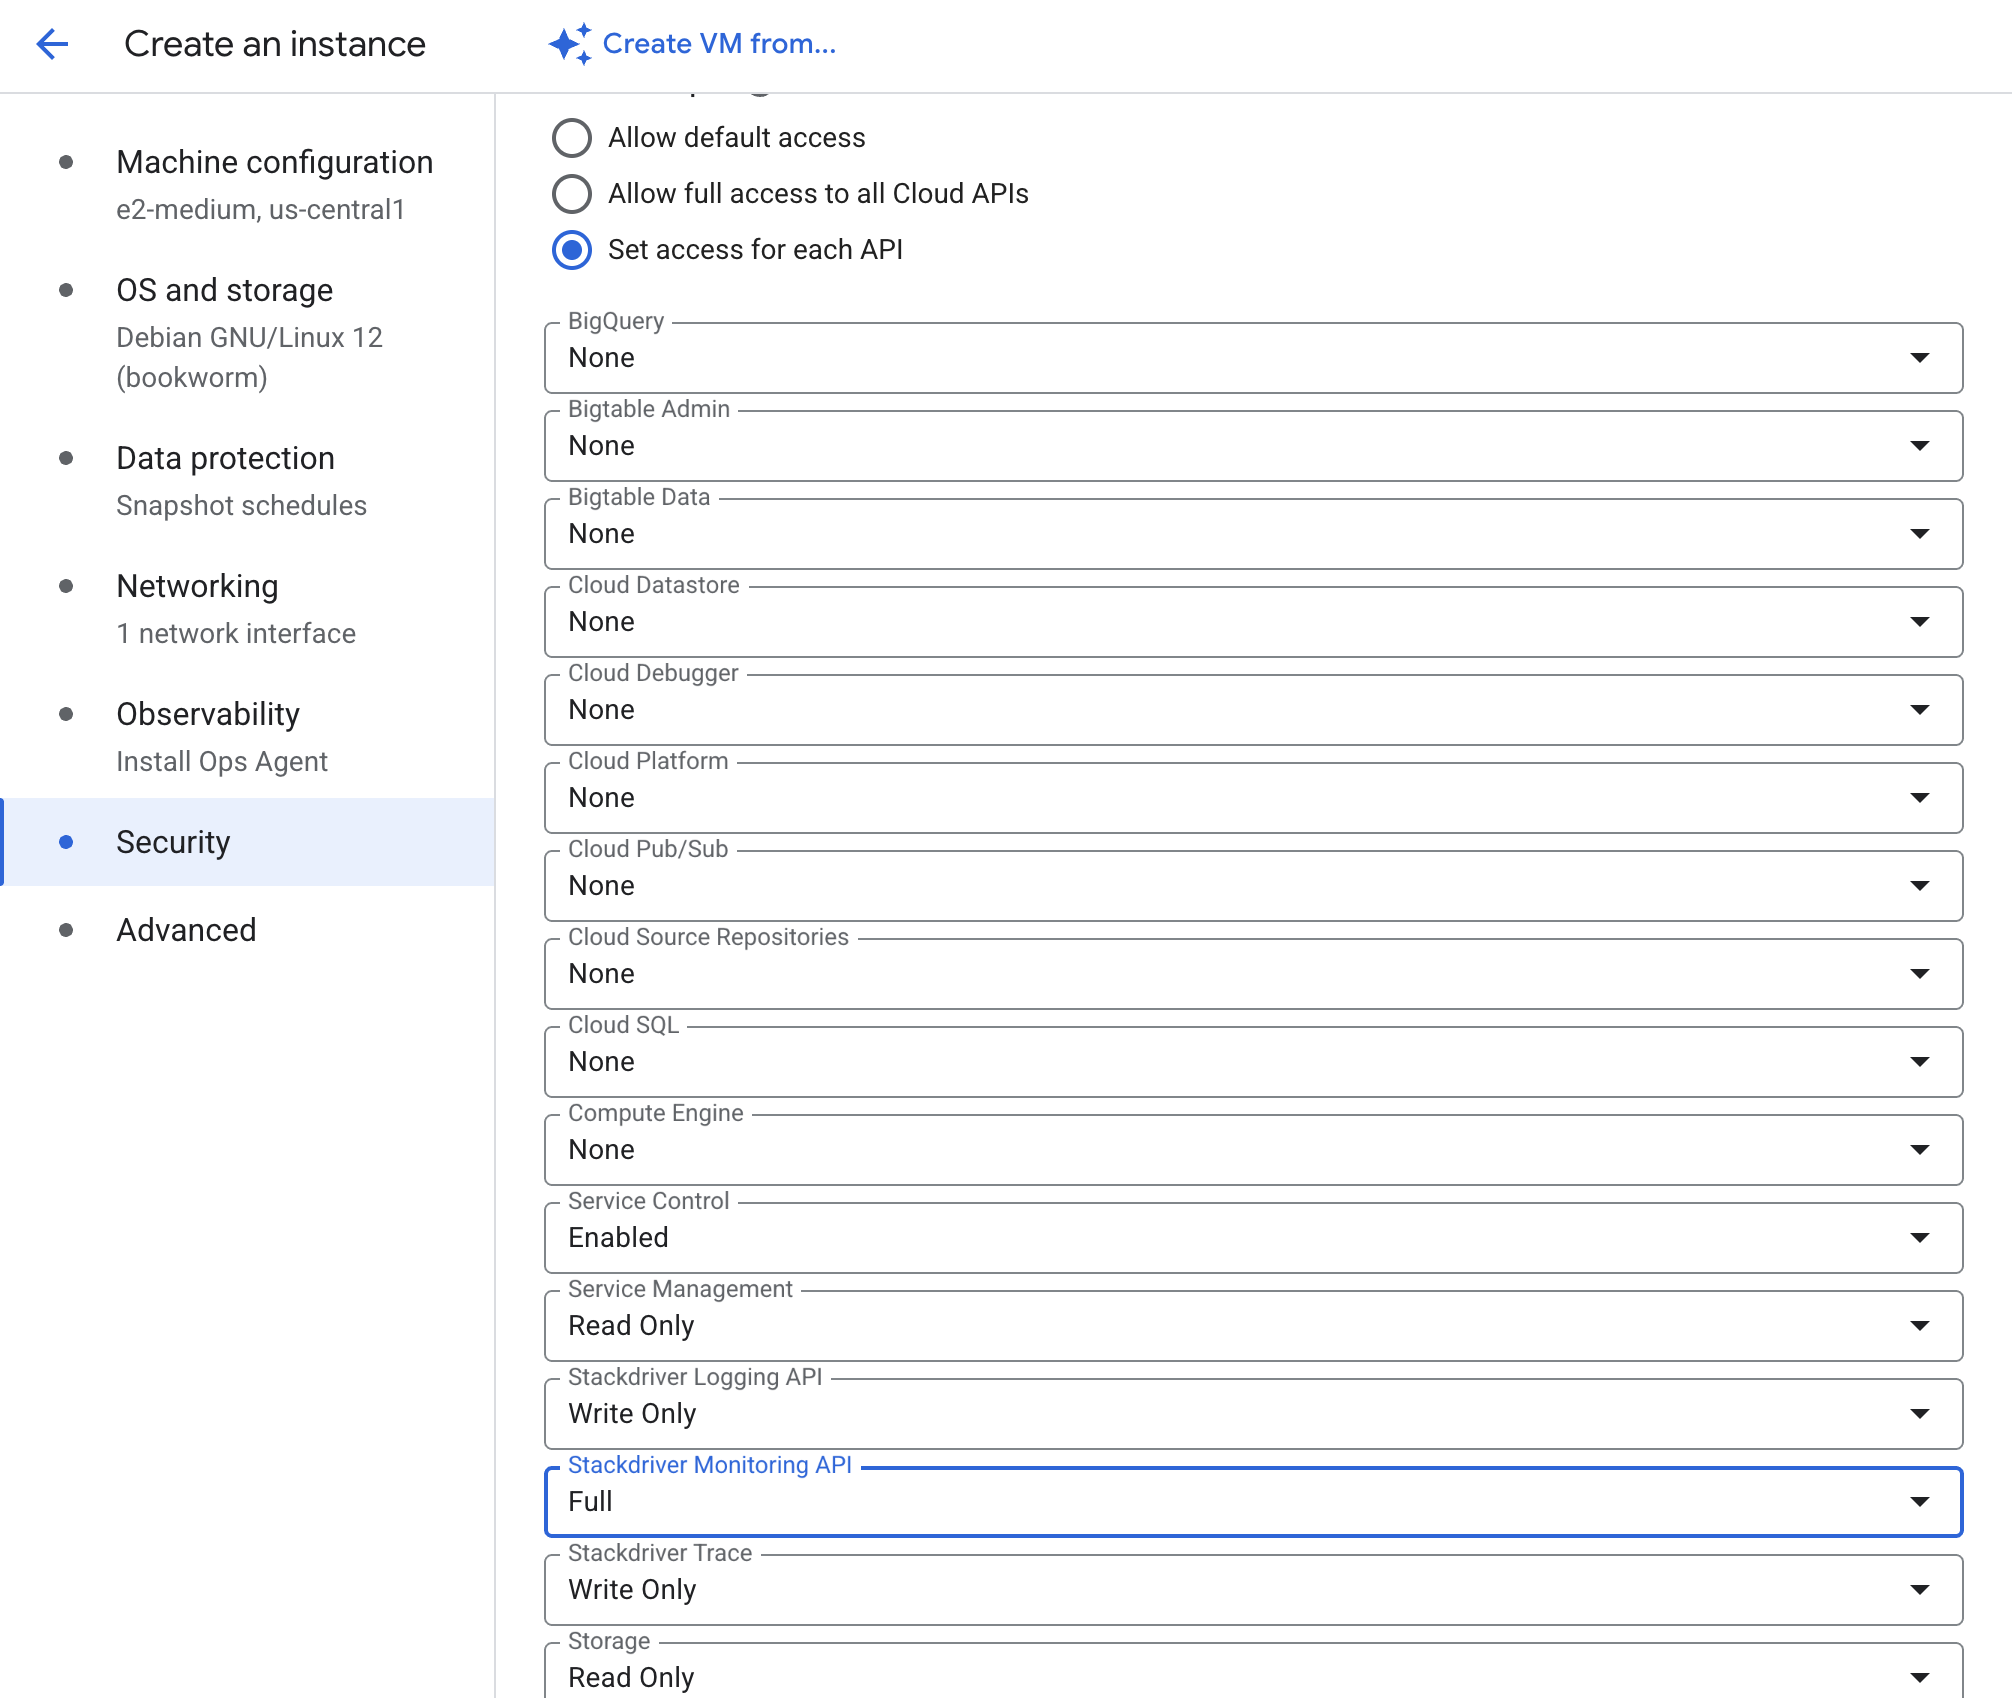The image size is (2012, 1698).
Task: Open the Cloud Source Repositories dropdown
Action: (x=1253, y=974)
